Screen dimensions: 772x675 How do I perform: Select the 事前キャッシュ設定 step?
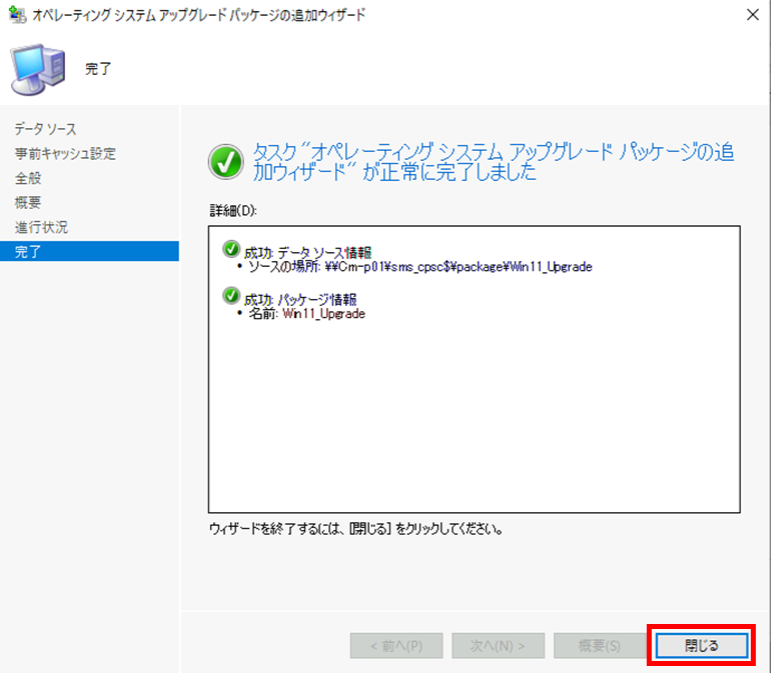pyautogui.click(x=65, y=154)
